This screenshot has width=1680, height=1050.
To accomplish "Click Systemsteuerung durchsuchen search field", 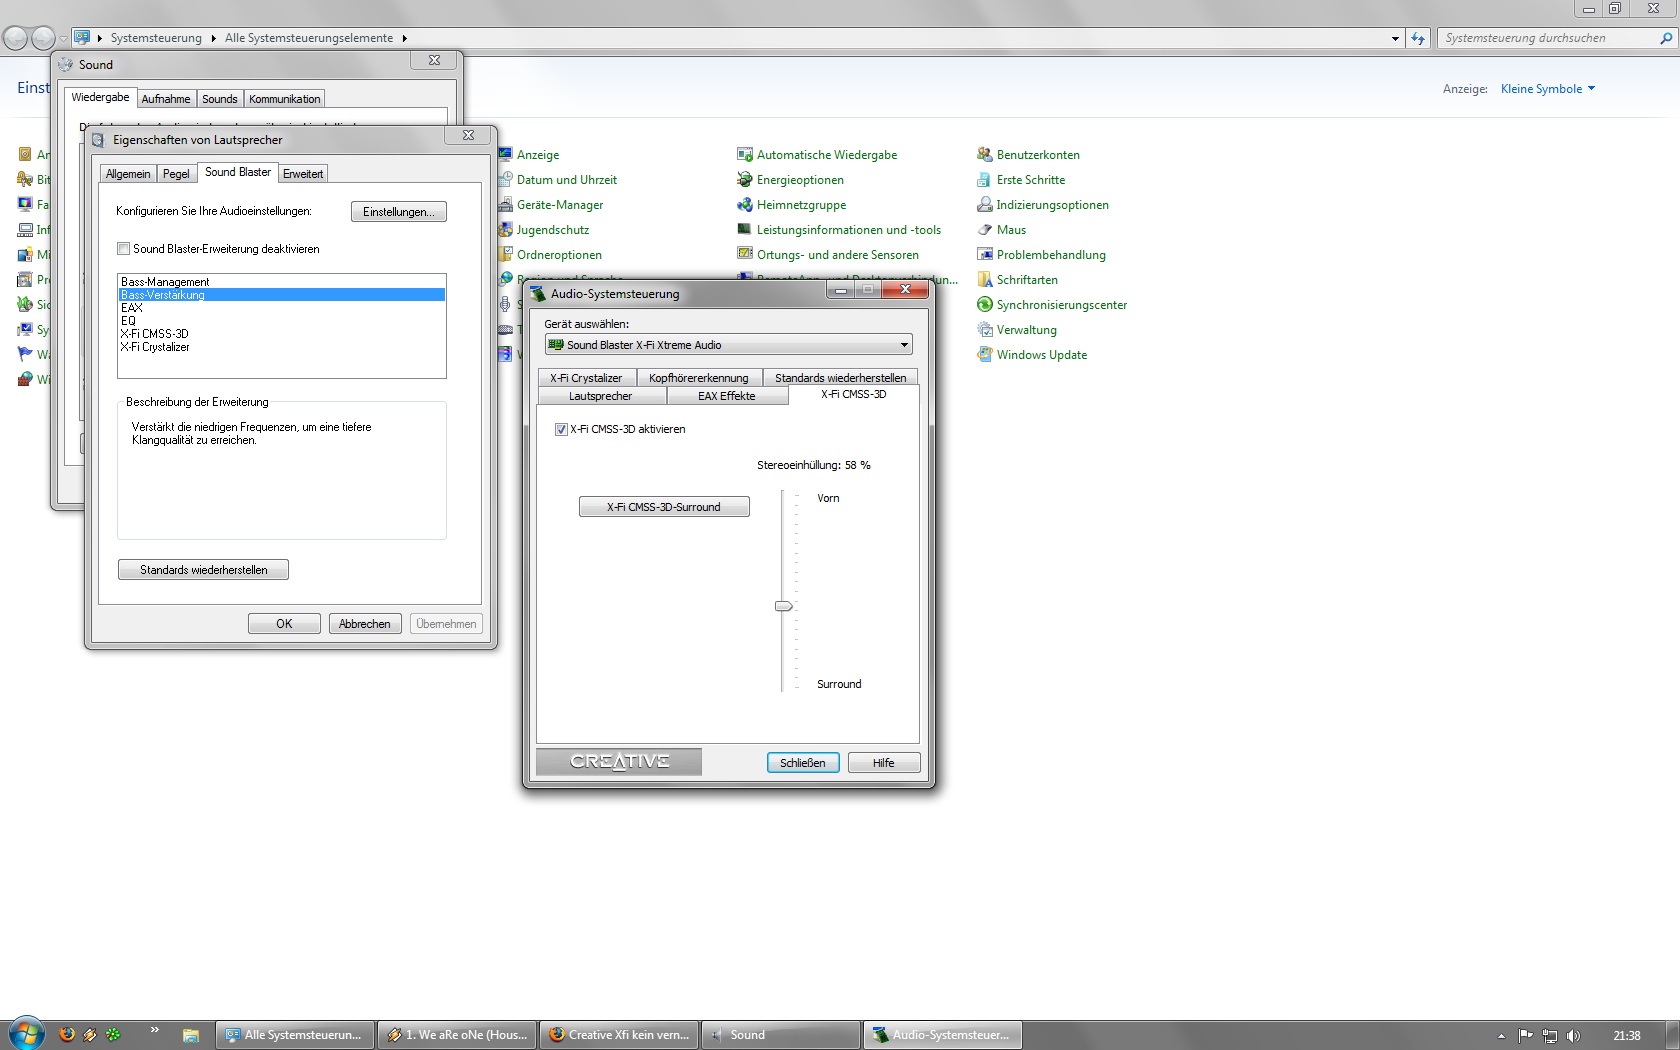I will (1550, 38).
